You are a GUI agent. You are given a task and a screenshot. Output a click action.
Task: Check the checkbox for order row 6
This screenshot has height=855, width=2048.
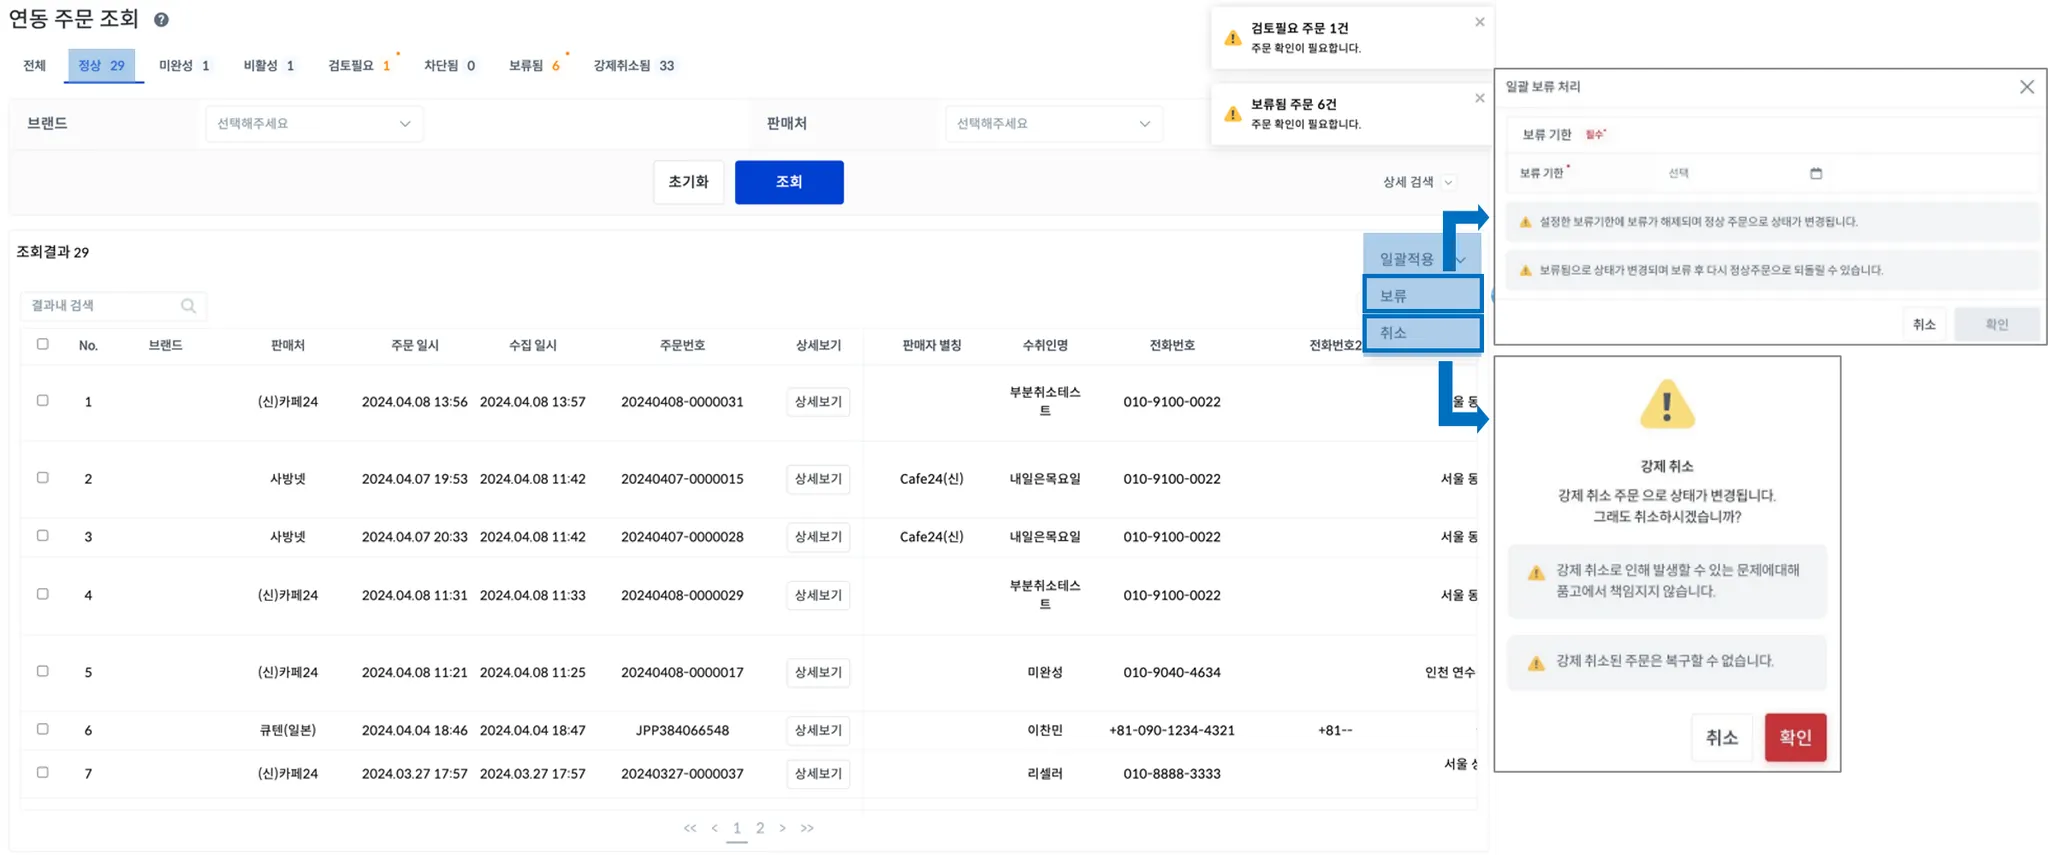coord(42,728)
